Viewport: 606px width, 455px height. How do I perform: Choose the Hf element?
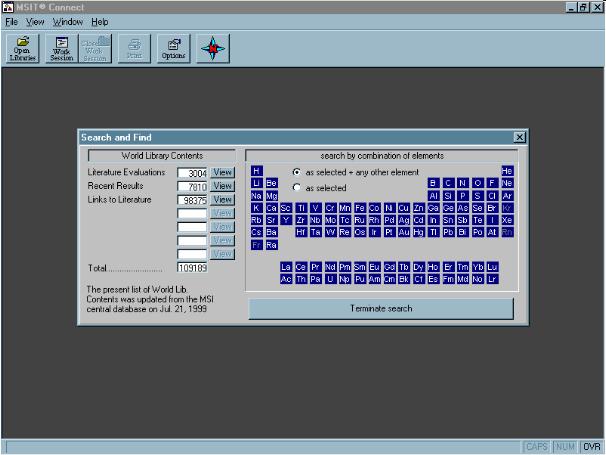[x=301, y=232]
